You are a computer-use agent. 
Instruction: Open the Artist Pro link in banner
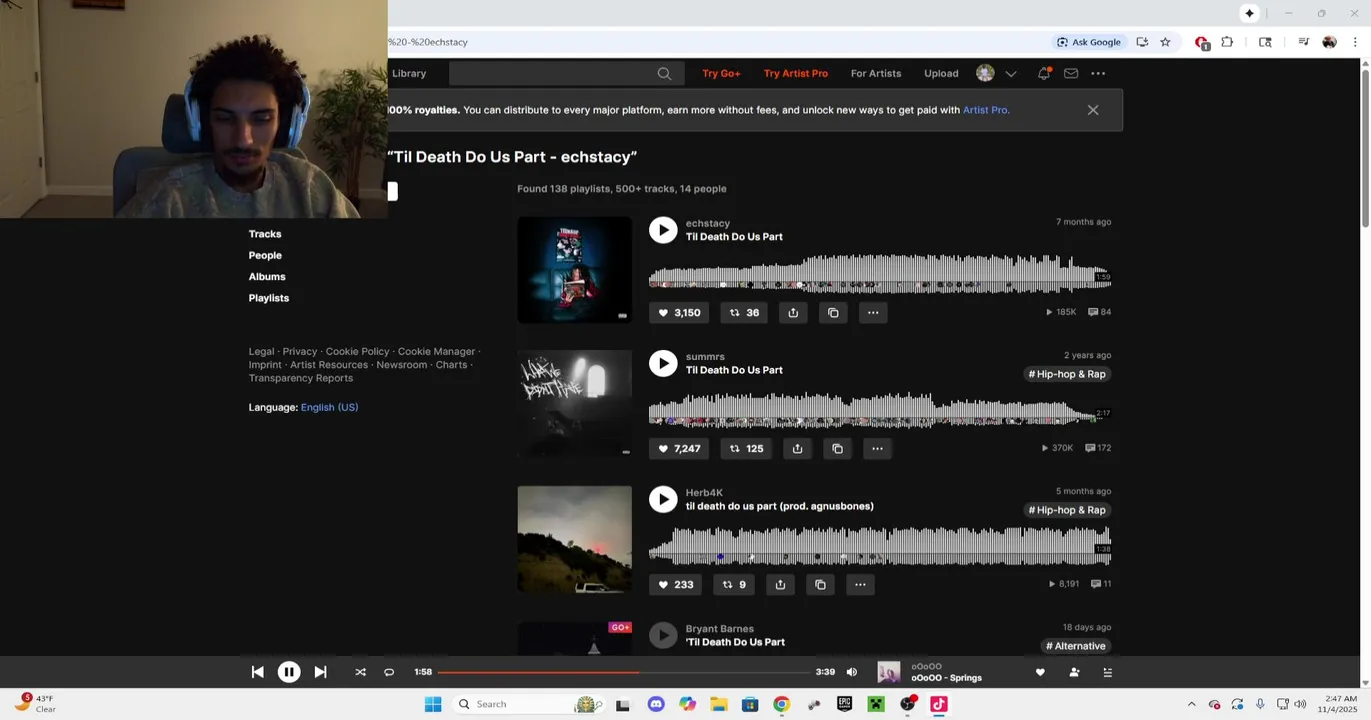(x=985, y=110)
